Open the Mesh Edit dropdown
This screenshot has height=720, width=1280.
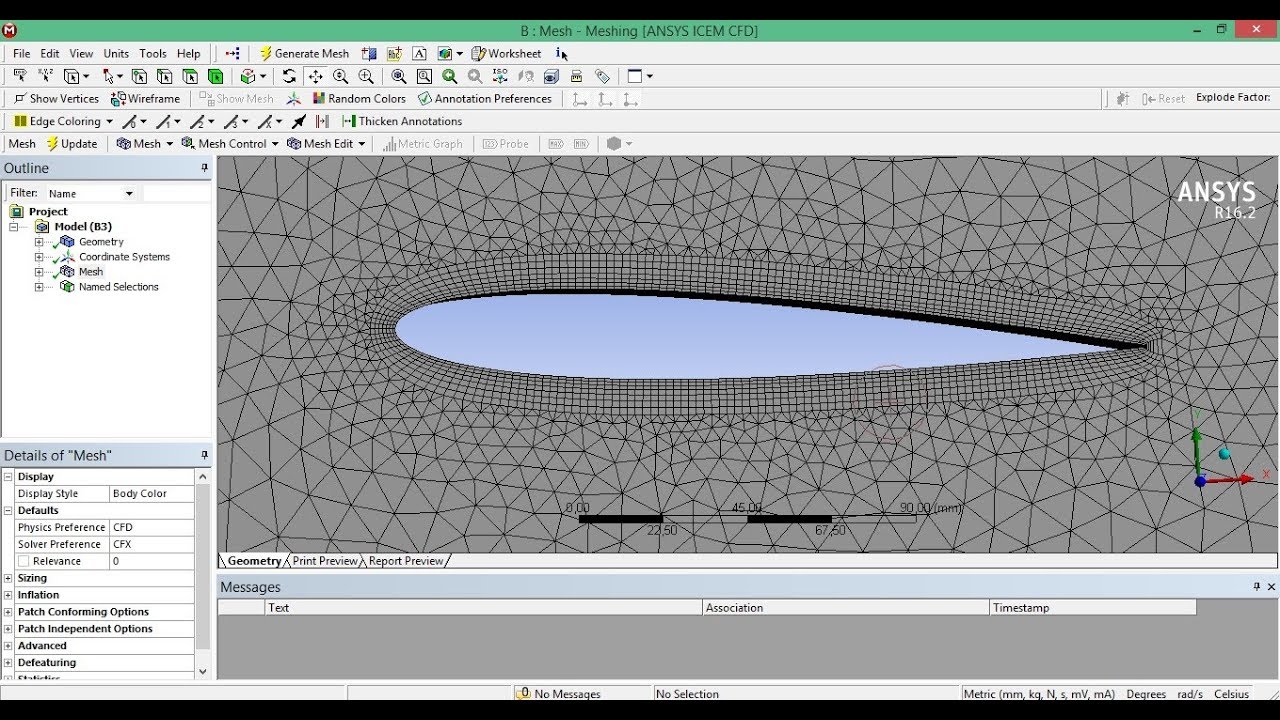tap(326, 144)
